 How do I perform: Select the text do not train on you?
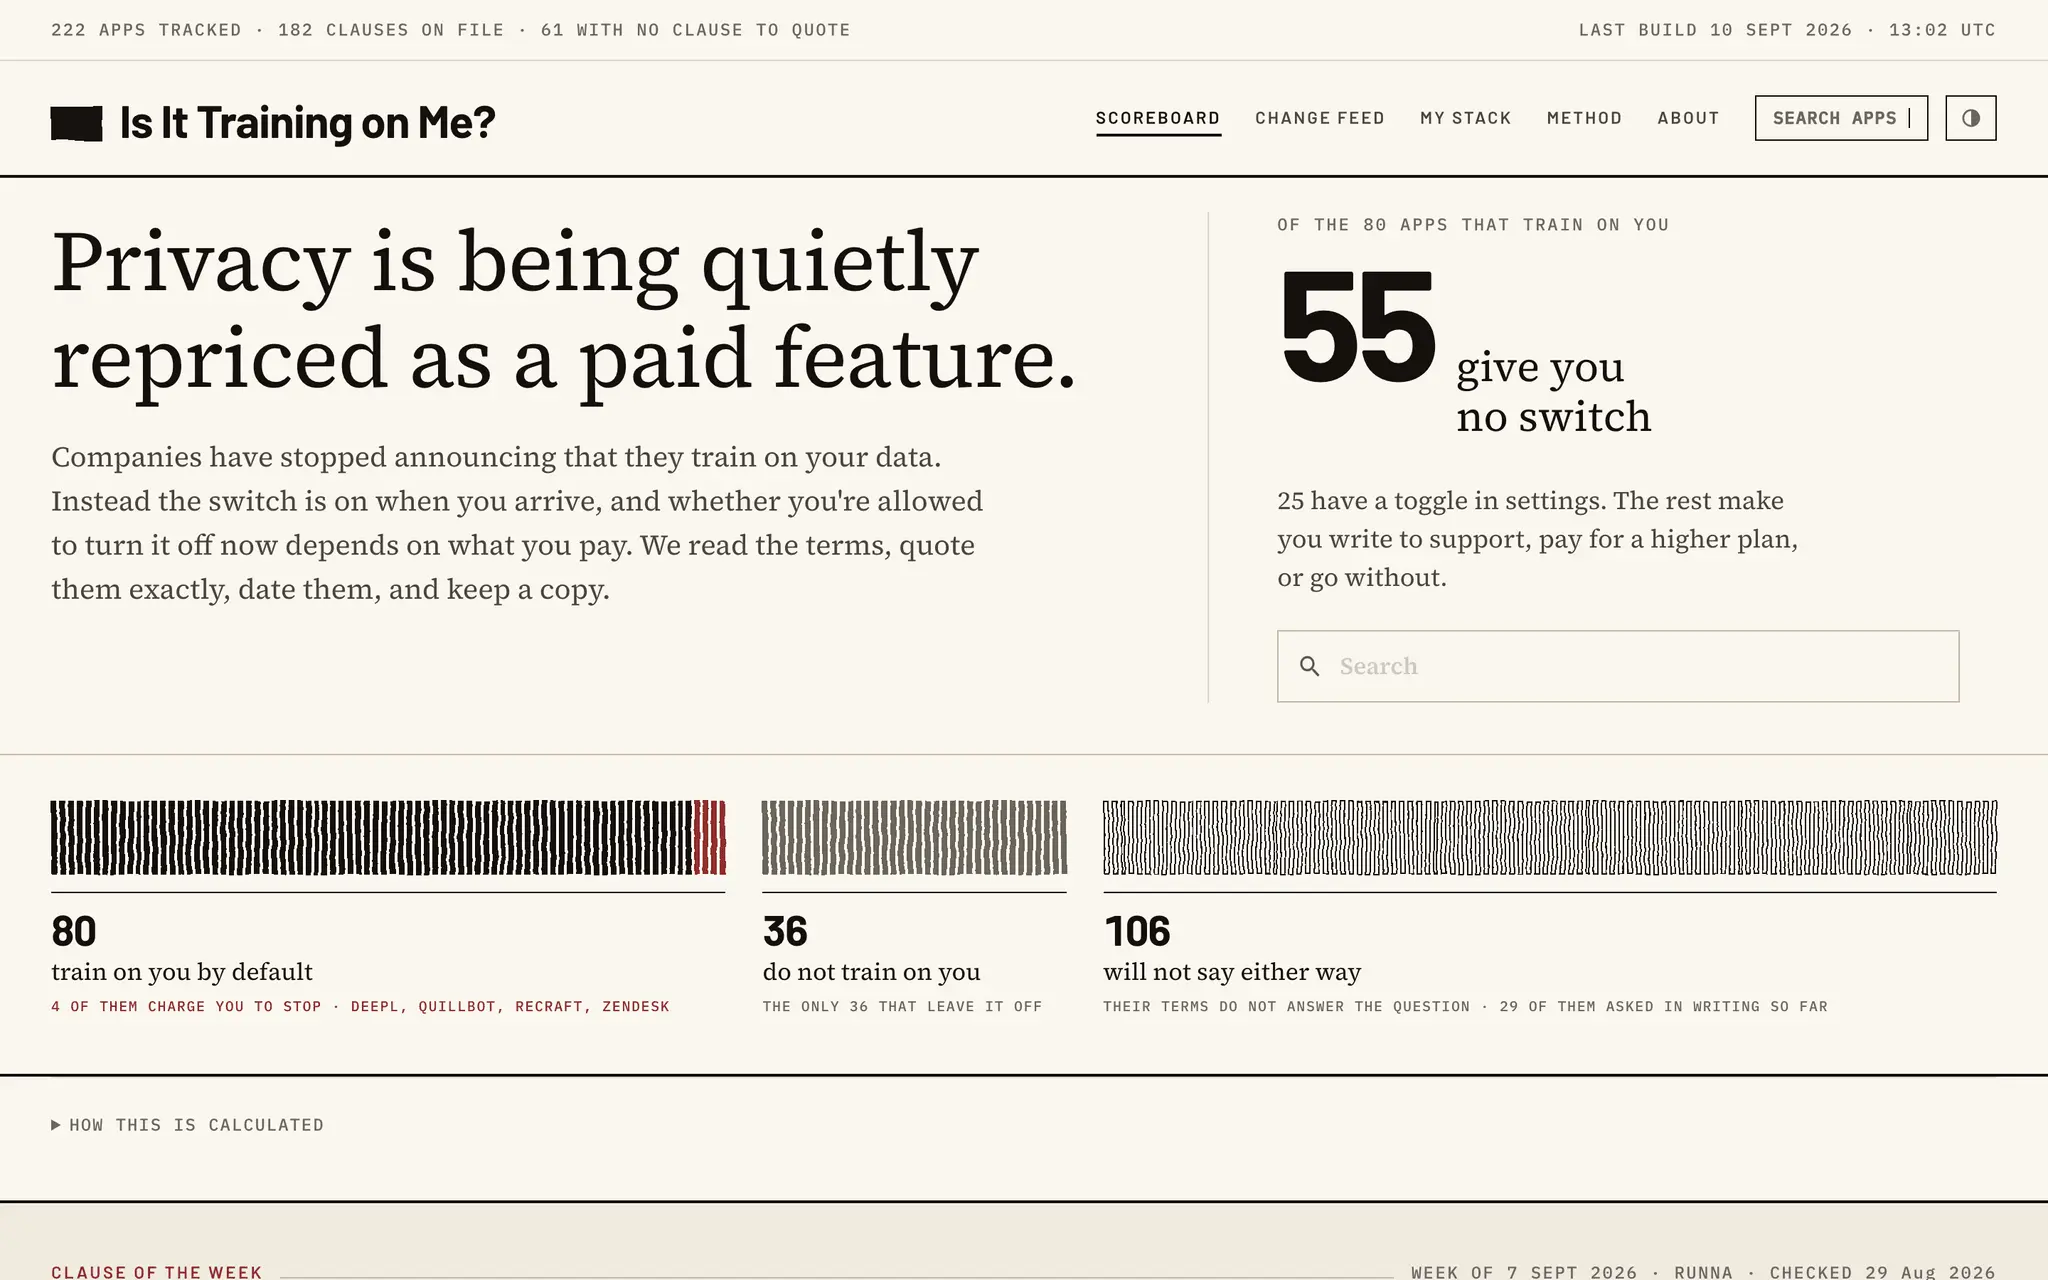[871, 972]
